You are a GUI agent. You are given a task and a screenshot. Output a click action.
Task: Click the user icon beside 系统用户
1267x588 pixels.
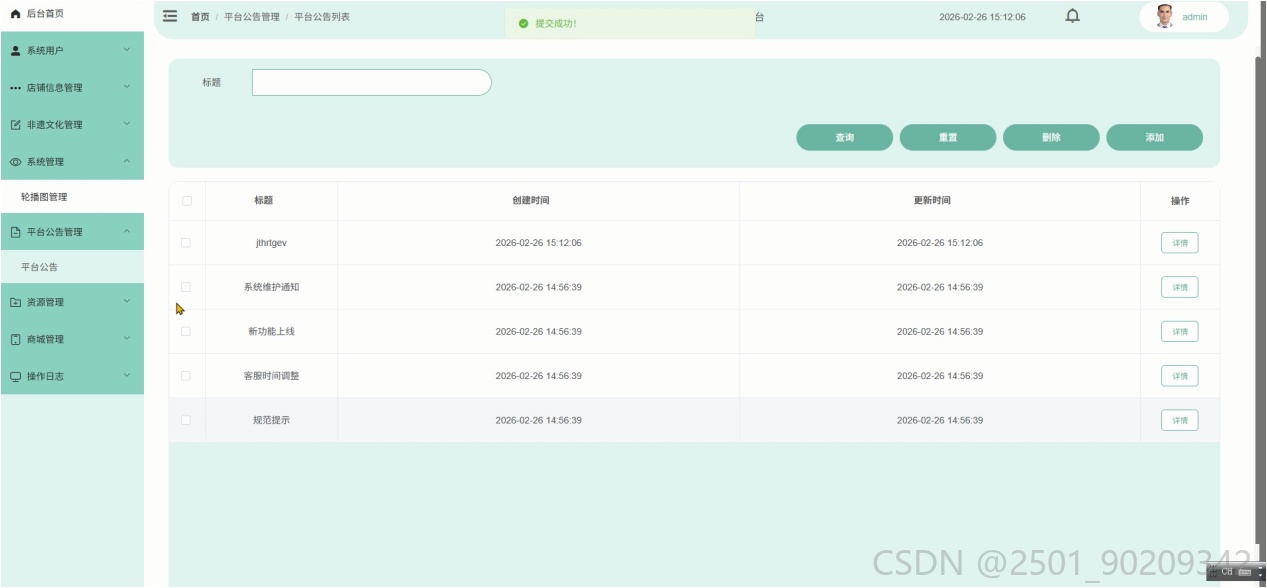(15, 51)
